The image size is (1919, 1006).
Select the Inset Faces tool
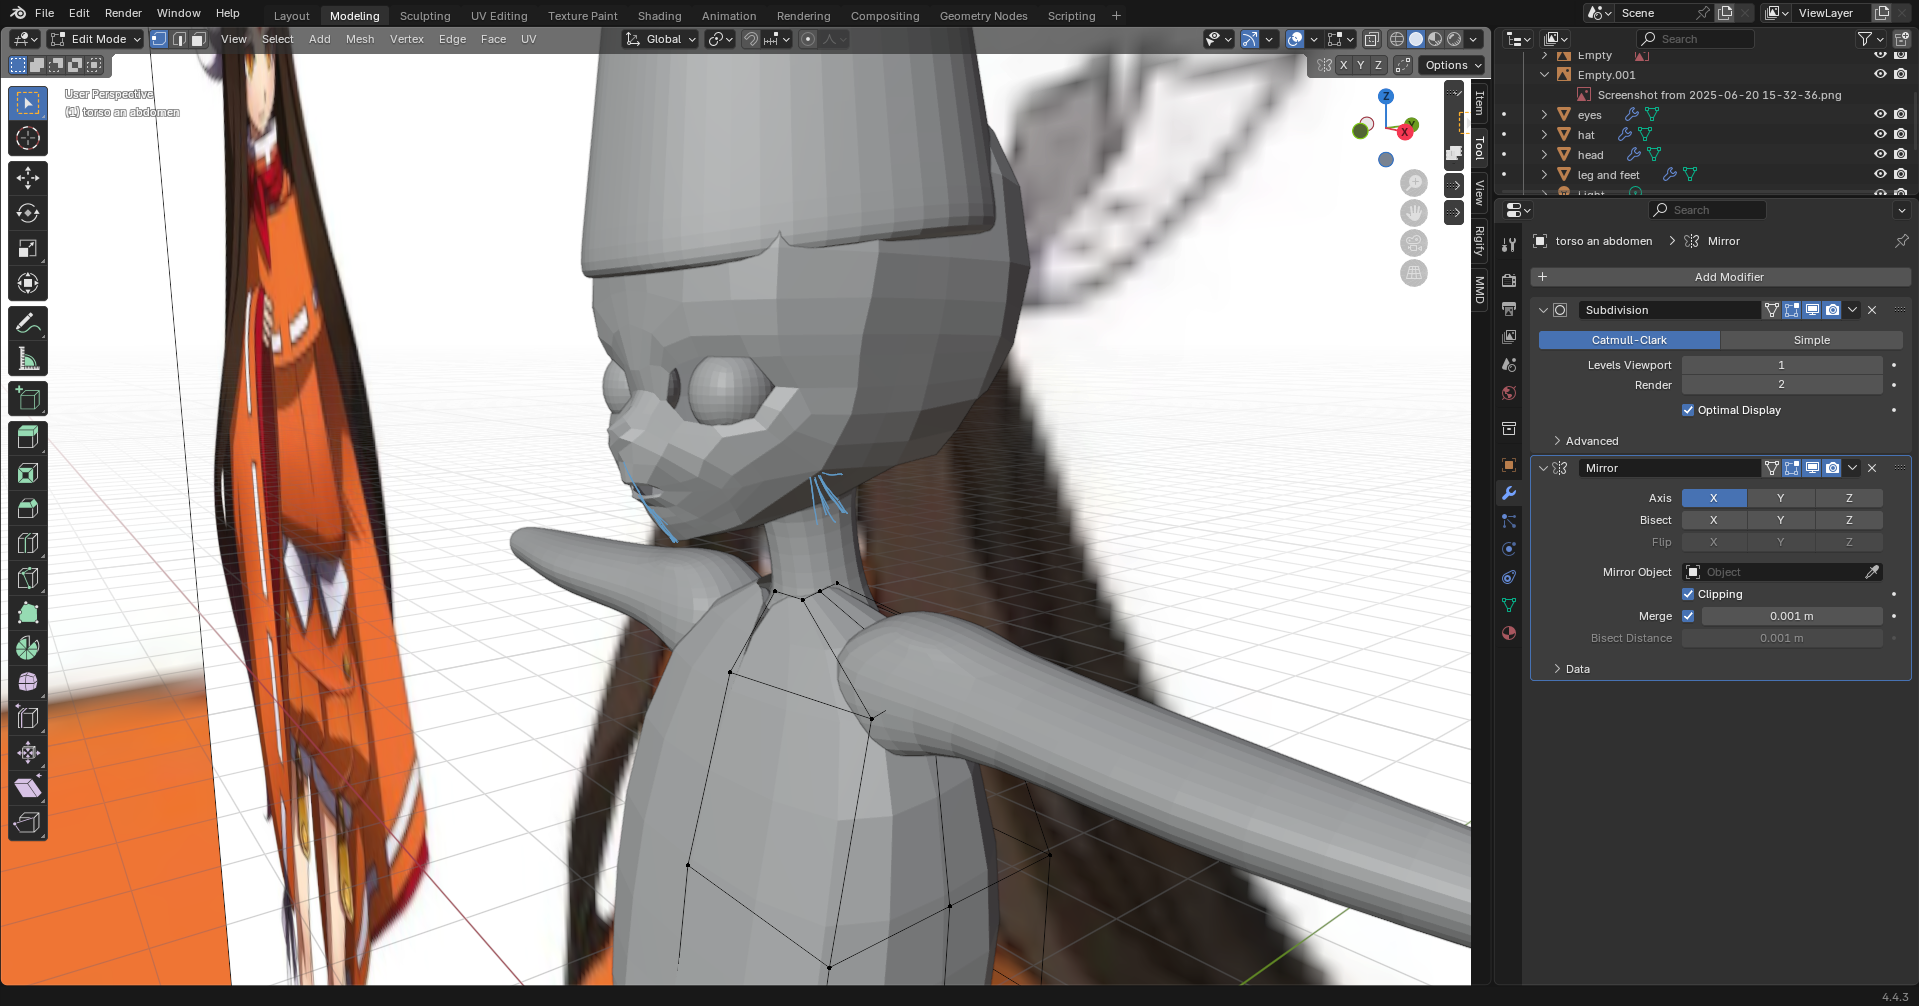pyautogui.click(x=28, y=473)
